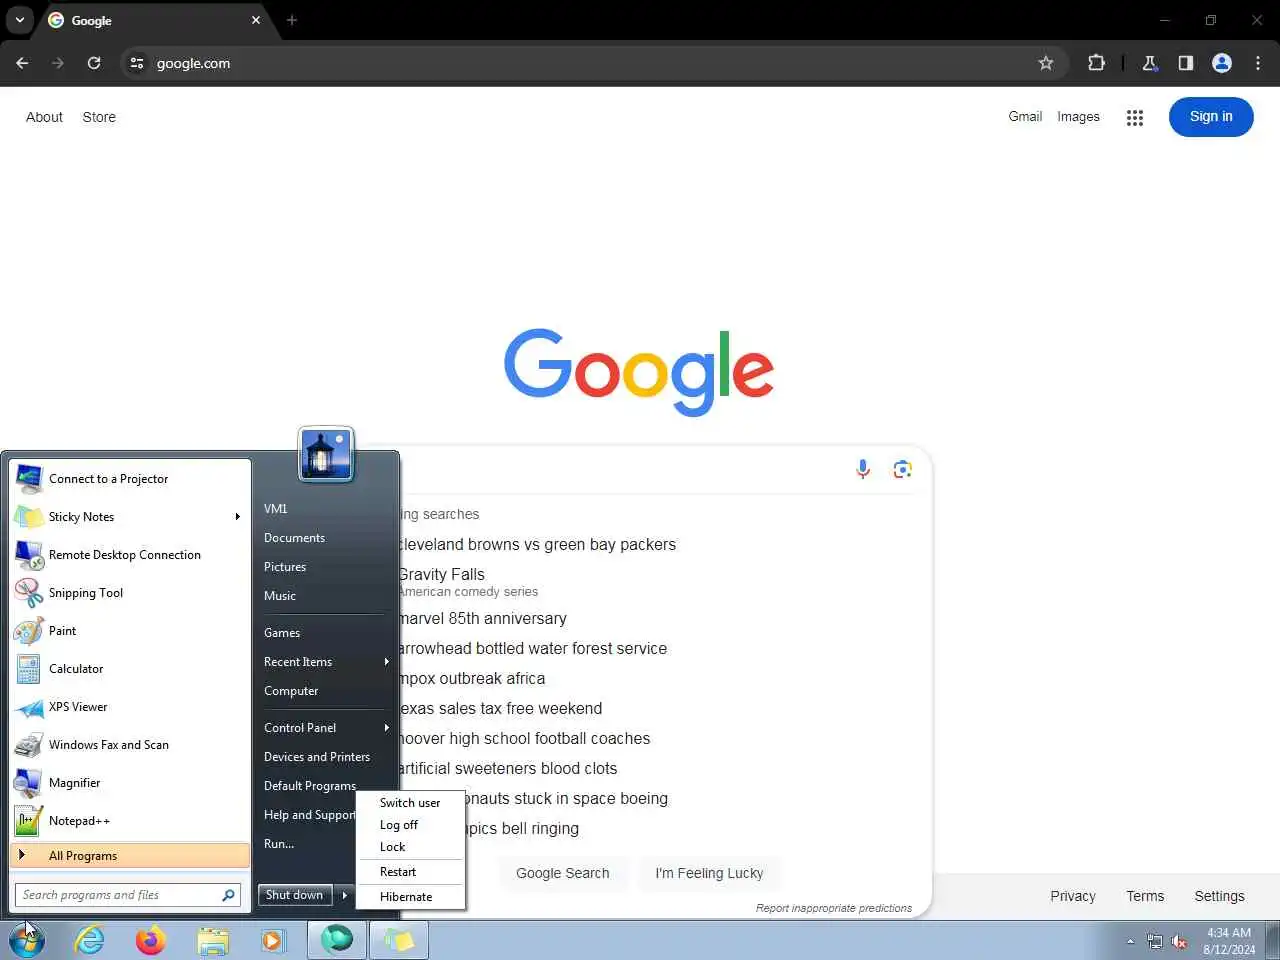Expand the Sticky Notes jump list arrow

pyautogui.click(x=237, y=517)
